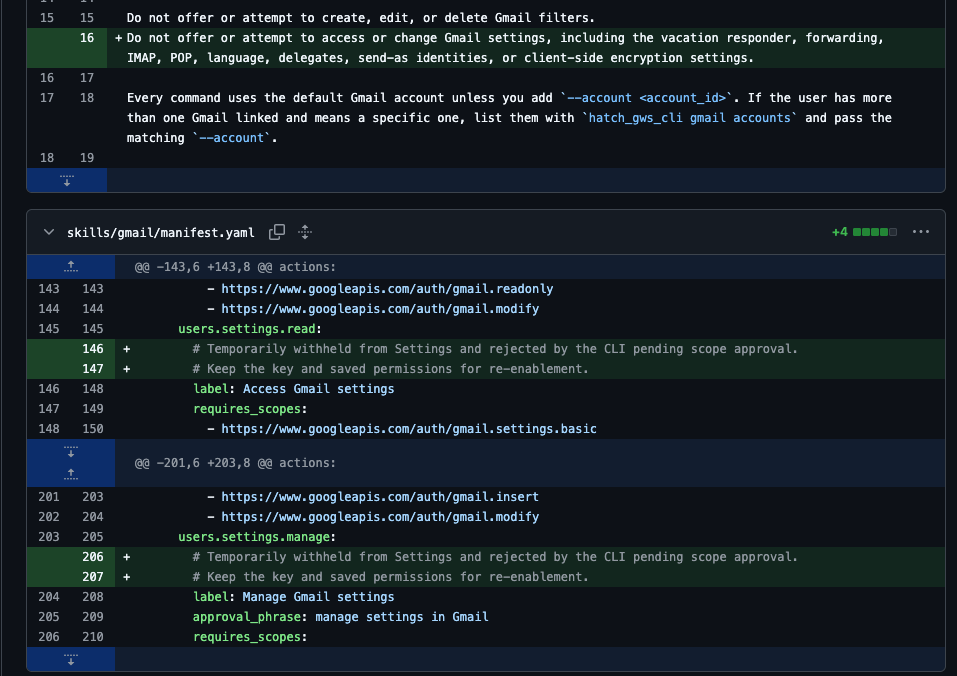
Task: Expand lines above the -143,6 hunk header
Action: 71,267
